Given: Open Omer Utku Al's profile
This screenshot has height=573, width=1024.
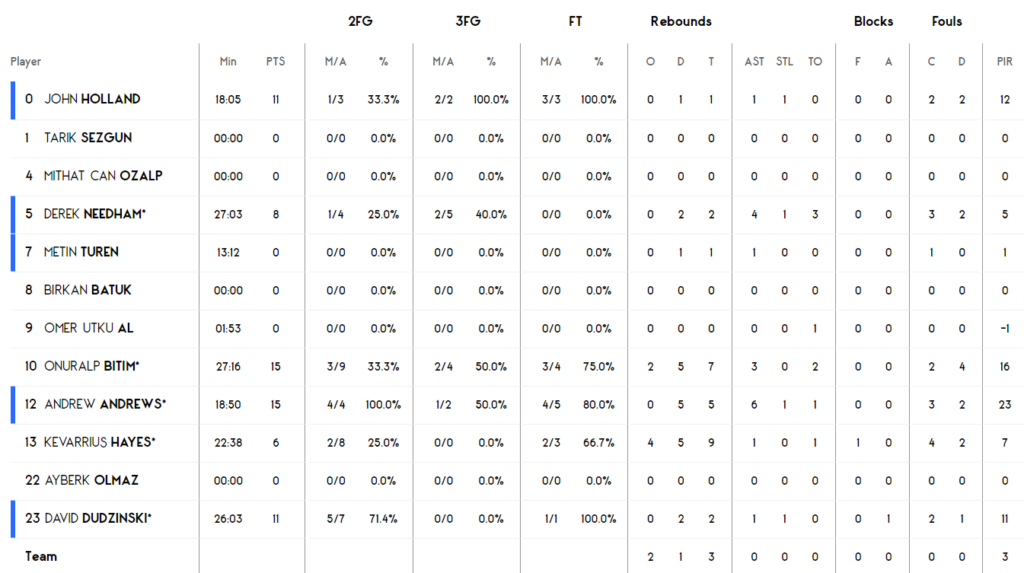Looking at the screenshot, I should click(x=88, y=328).
